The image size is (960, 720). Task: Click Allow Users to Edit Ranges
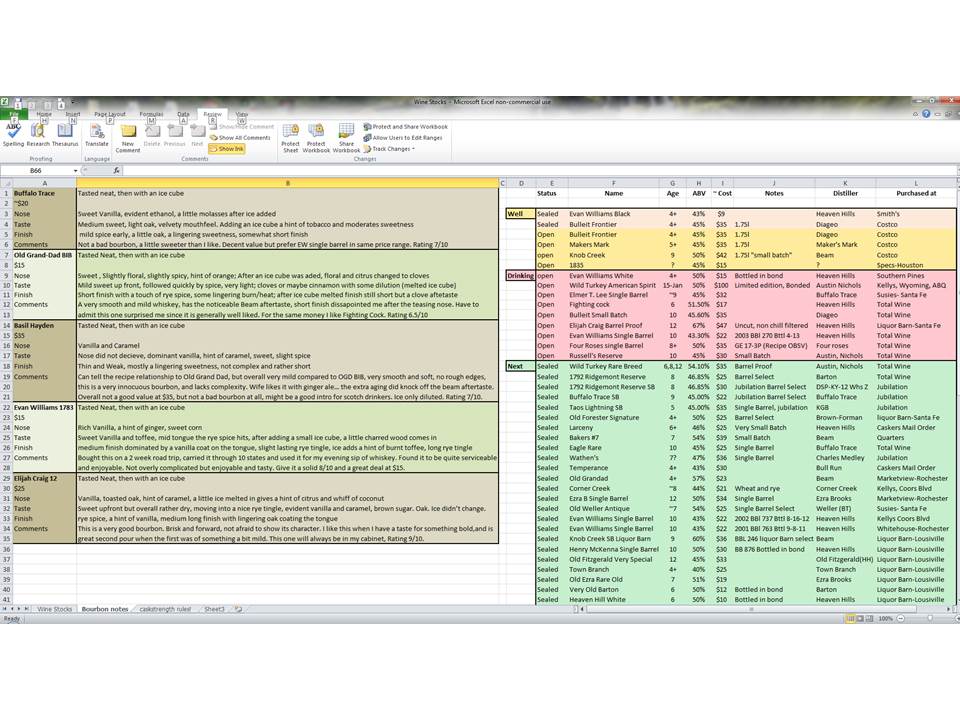[403, 138]
